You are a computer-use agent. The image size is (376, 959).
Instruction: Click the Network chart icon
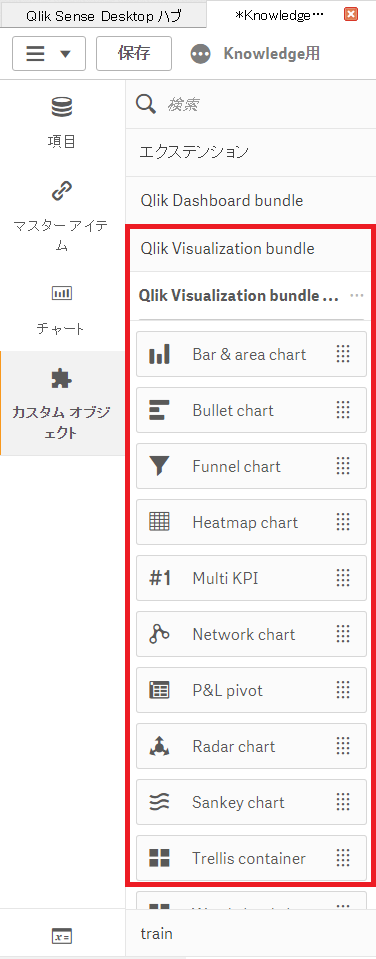tap(159, 634)
